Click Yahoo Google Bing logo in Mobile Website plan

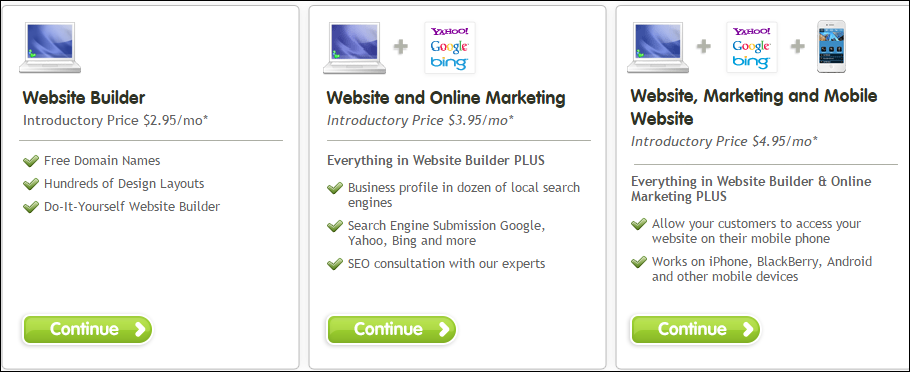(x=752, y=48)
